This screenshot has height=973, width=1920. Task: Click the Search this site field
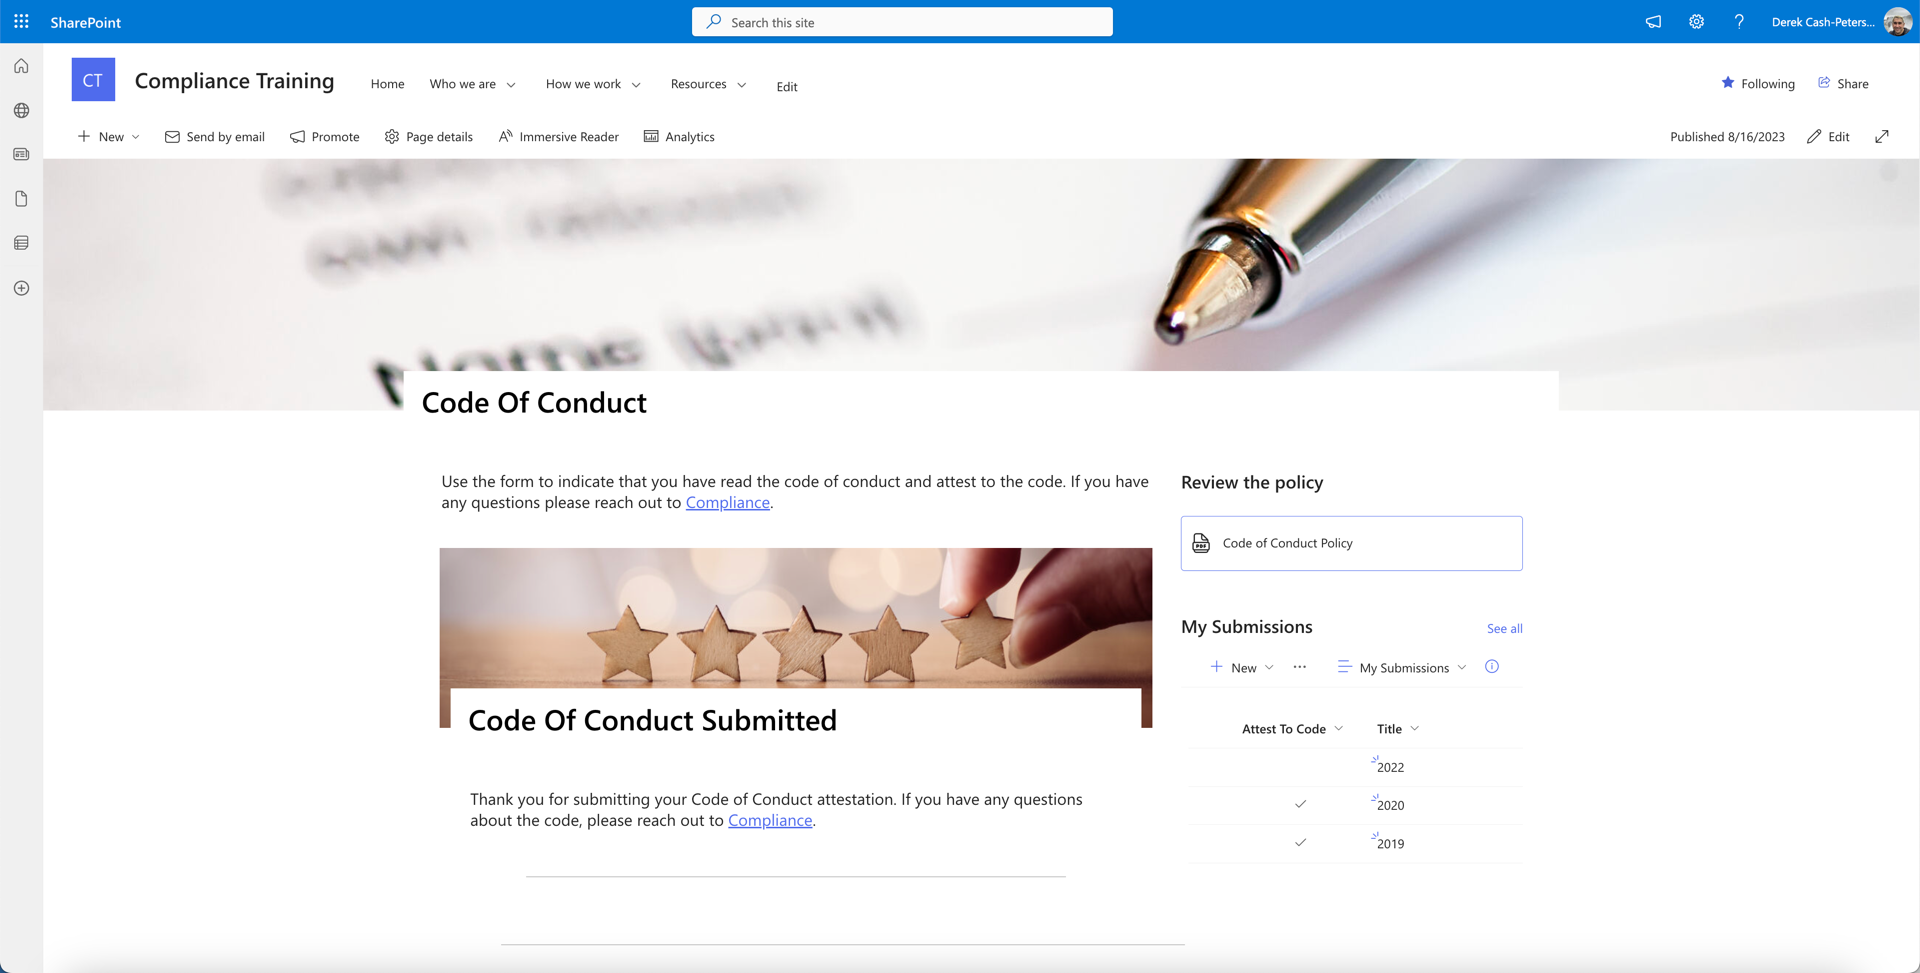[902, 22]
